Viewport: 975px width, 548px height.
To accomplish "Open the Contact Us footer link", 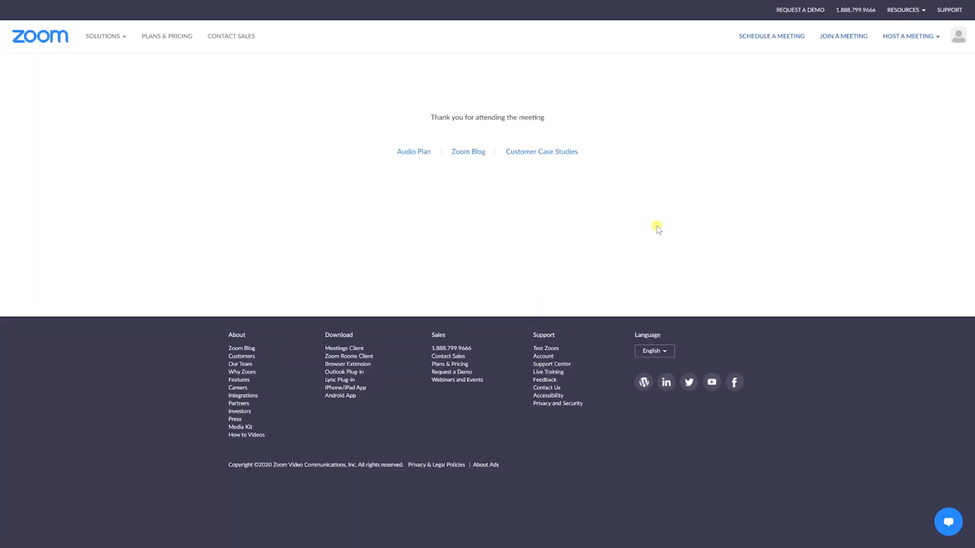I will [547, 388].
